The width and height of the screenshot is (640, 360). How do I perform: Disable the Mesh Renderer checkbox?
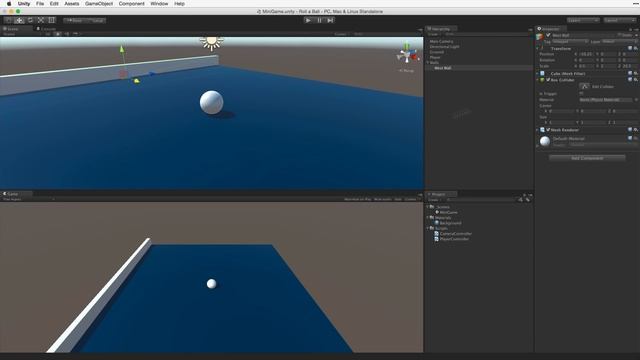pyautogui.click(x=548, y=130)
